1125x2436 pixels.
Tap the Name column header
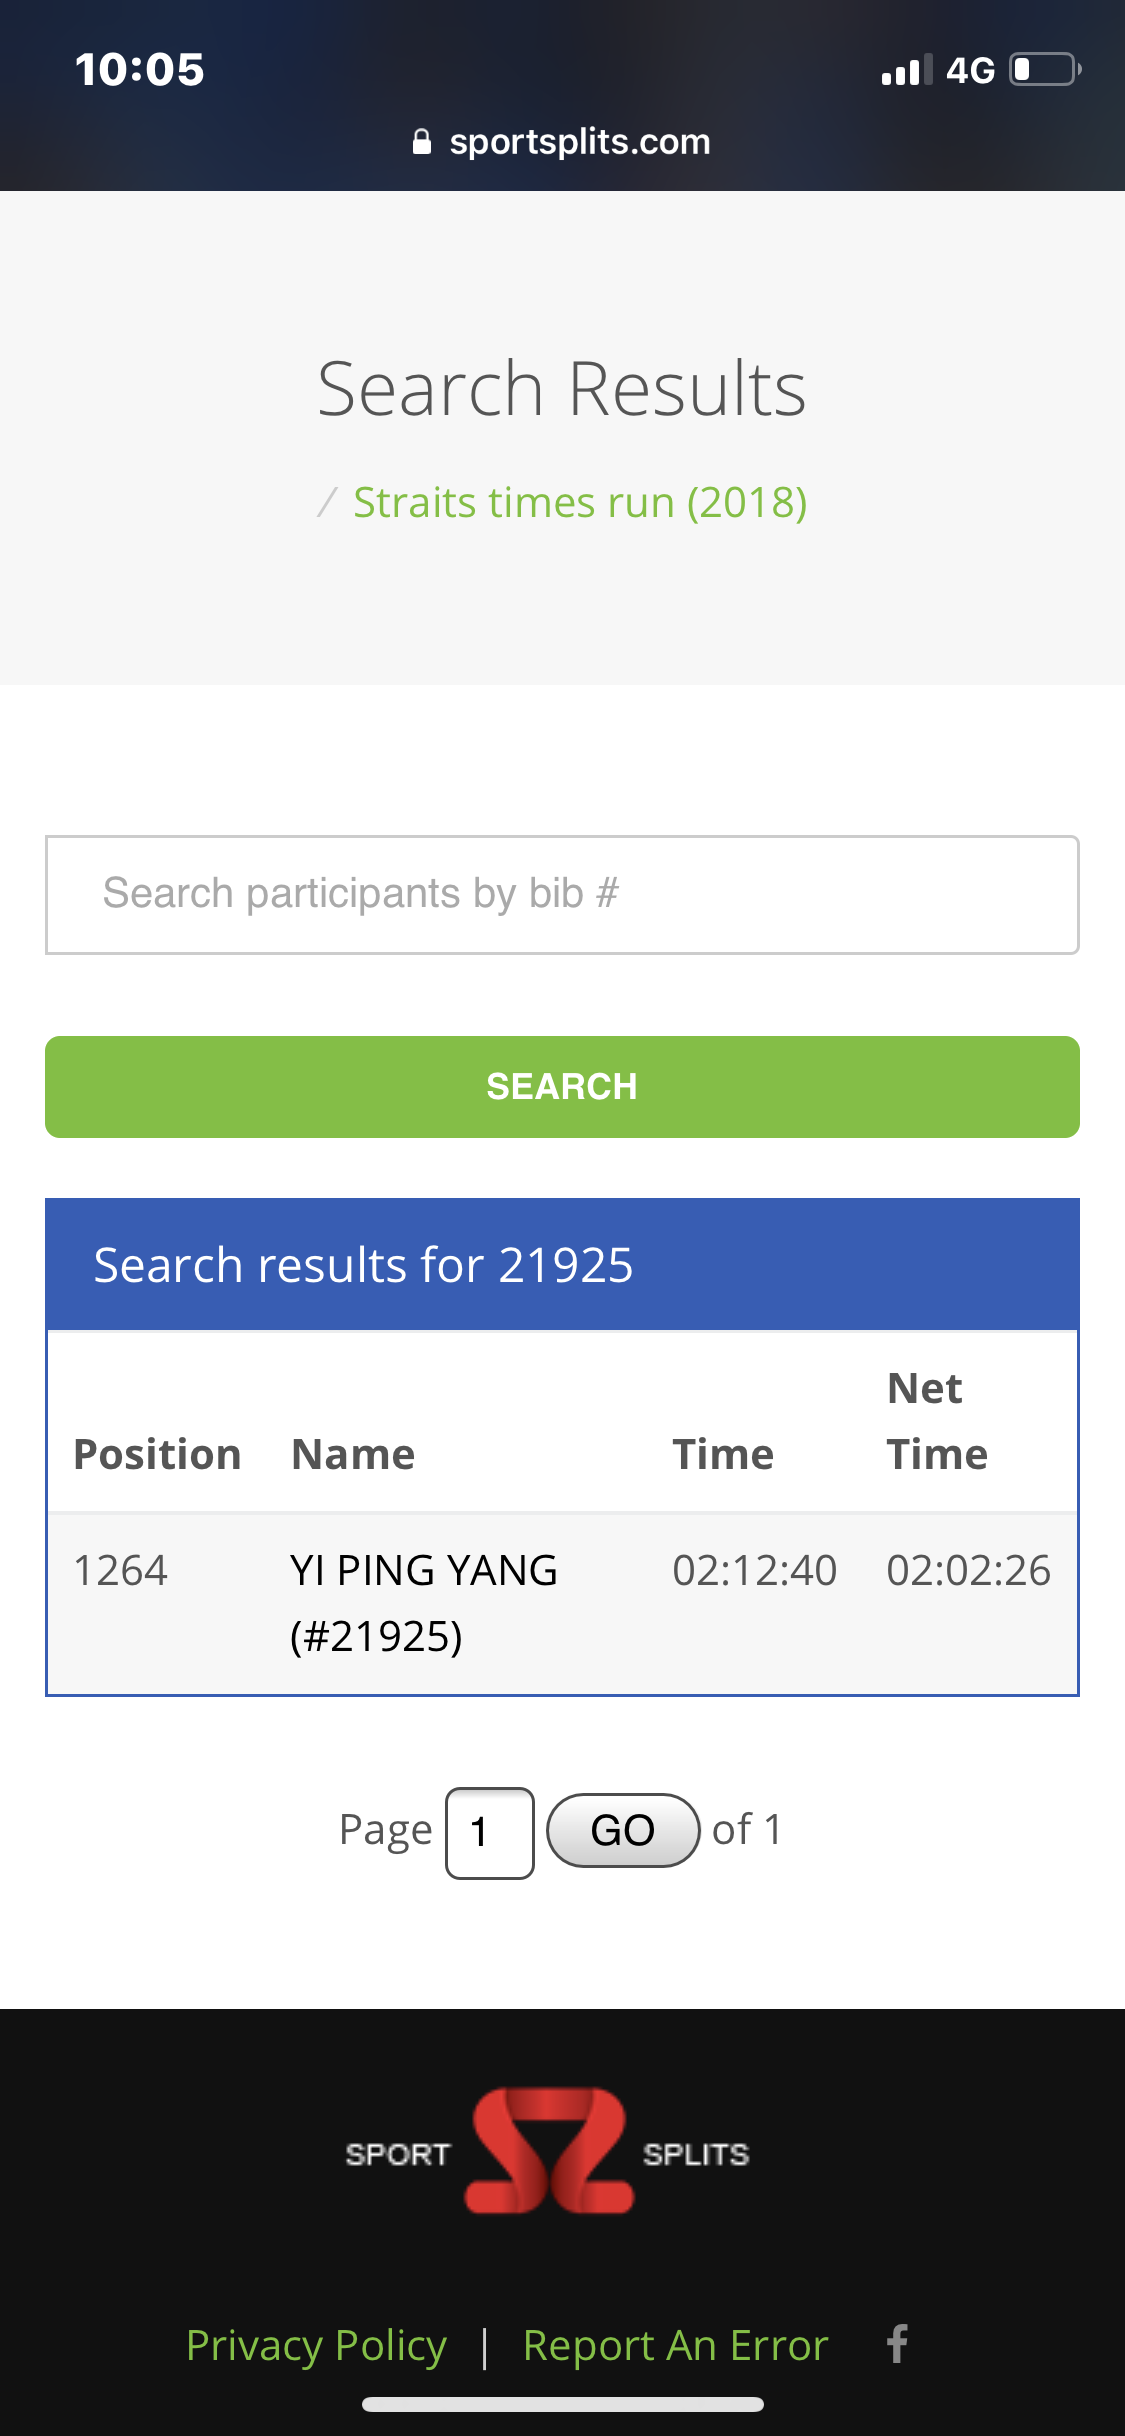point(353,1454)
